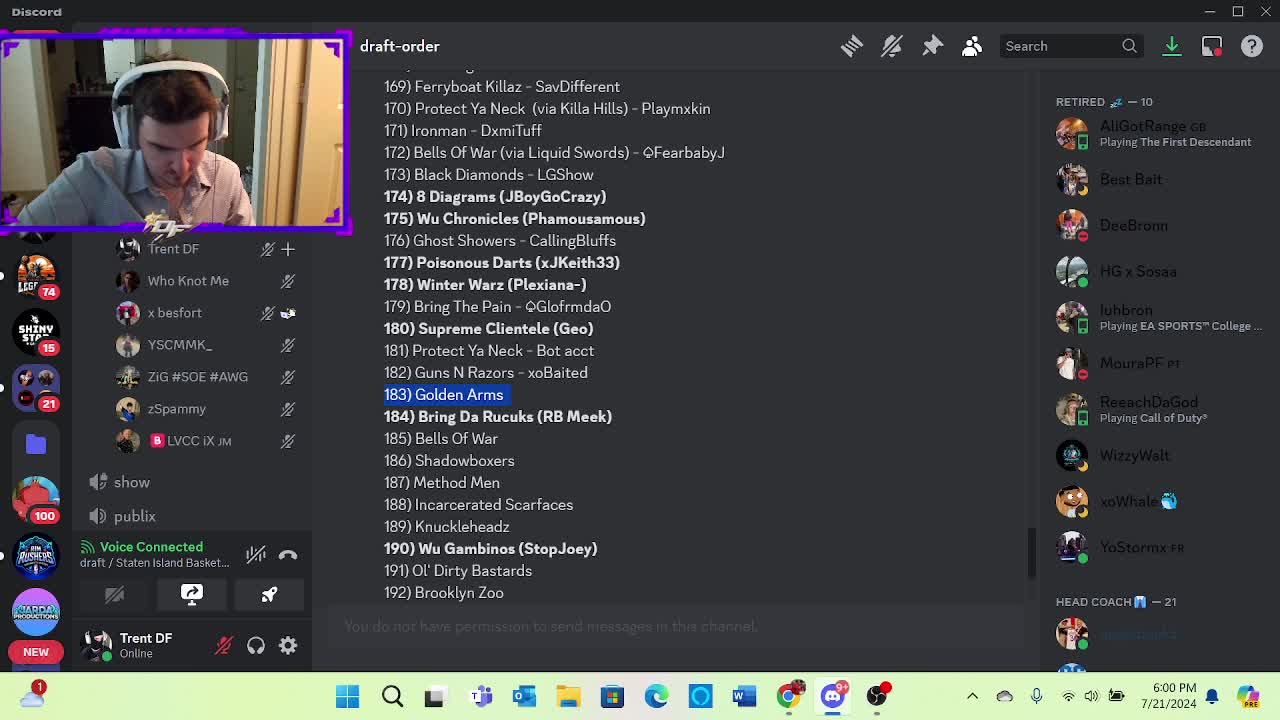Disconnect from the voice channel
The width and height of the screenshot is (1280, 720).
(x=288, y=554)
